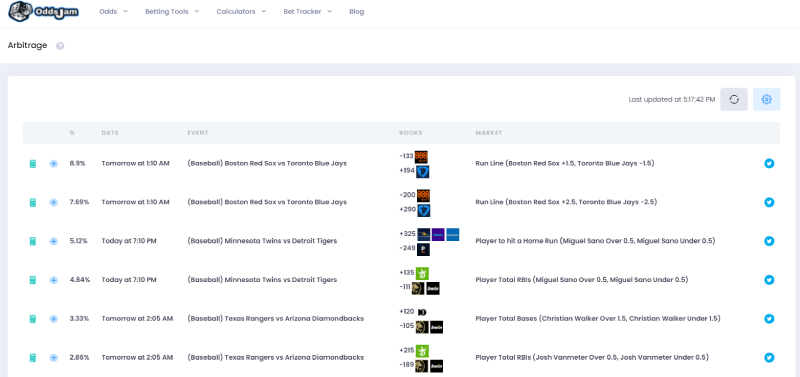Open arbitrage settings gear
Viewport: 800px width, 377px height.
[x=766, y=99]
